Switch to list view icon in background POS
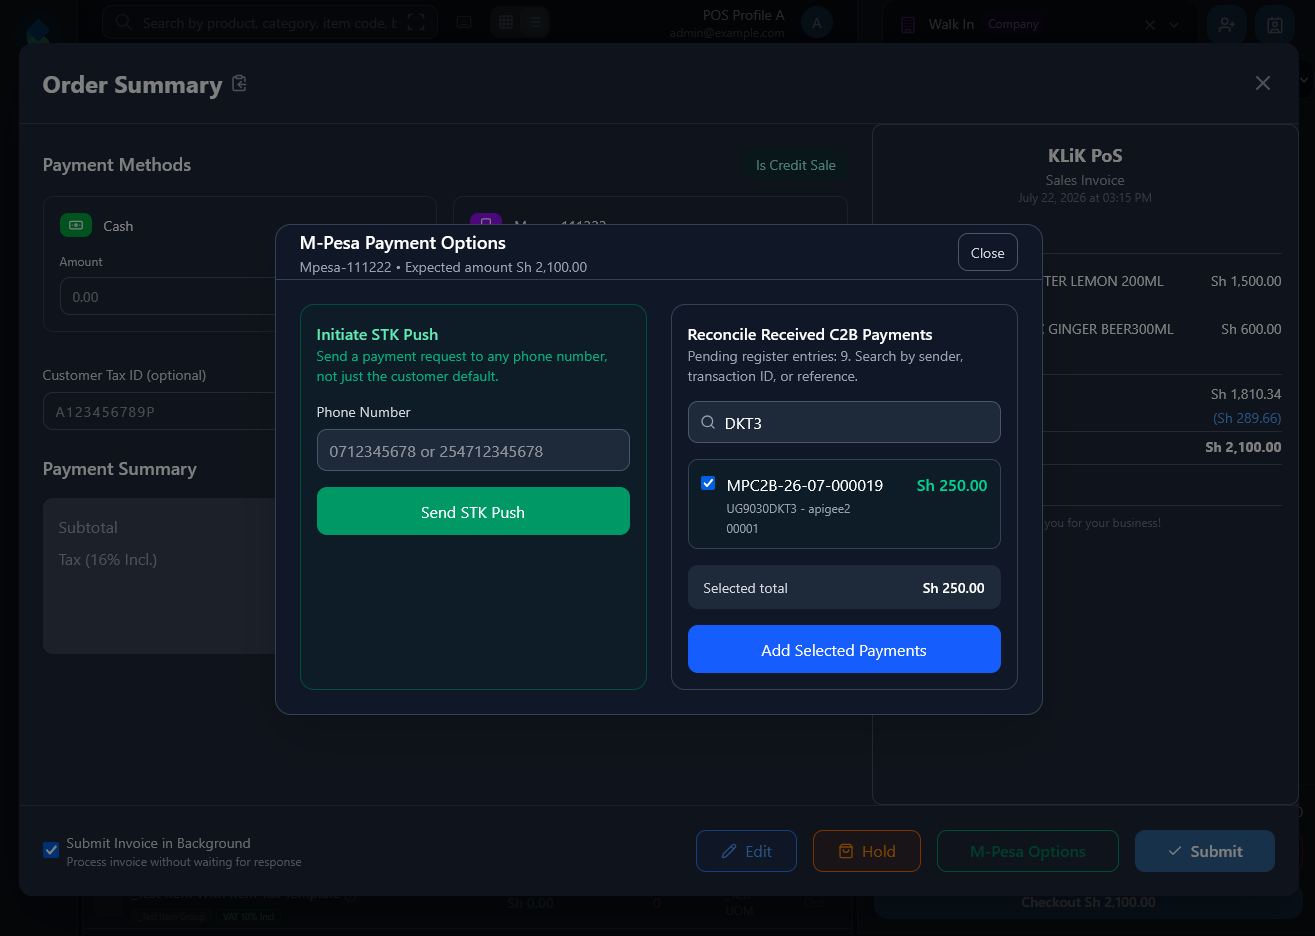Screen dimensions: 1315x936 coord(535,22)
